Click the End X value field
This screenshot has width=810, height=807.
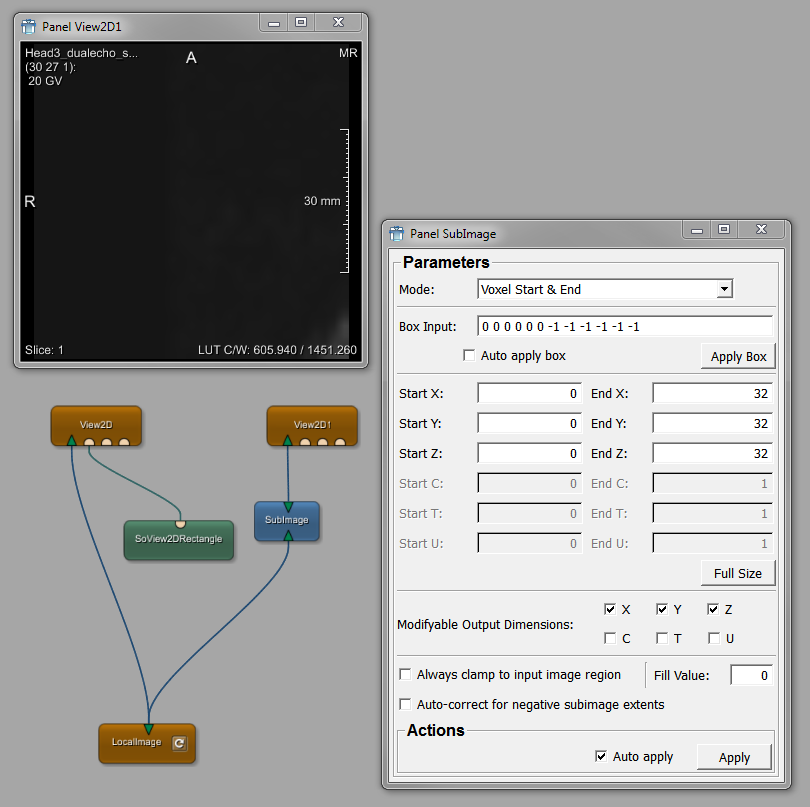(x=712, y=394)
